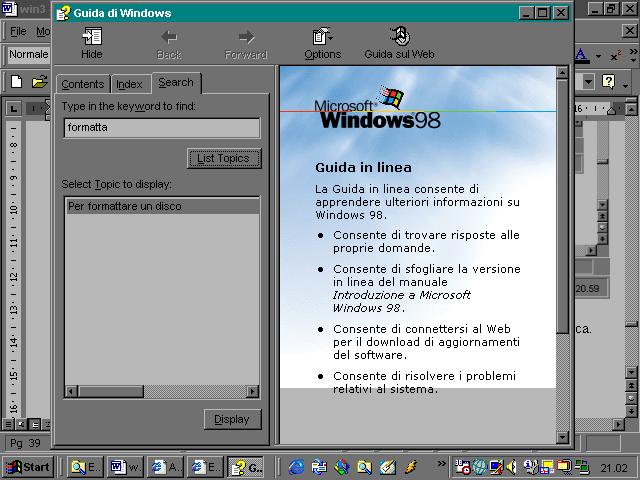This screenshot has width=640, height=480.
Task: Click the Word select browse object button
Action: pyautogui.click(x=631, y=398)
